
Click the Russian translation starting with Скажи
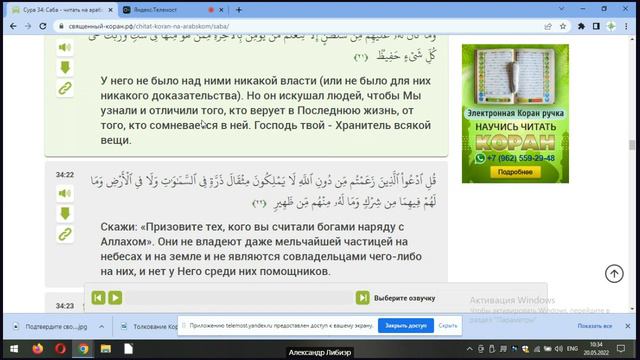(261, 249)
